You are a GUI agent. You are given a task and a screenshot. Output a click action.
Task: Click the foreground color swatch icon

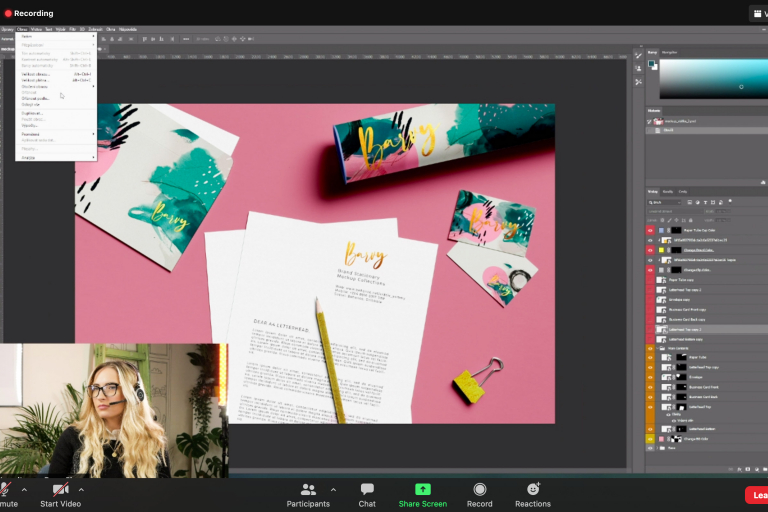click(651, 64)
